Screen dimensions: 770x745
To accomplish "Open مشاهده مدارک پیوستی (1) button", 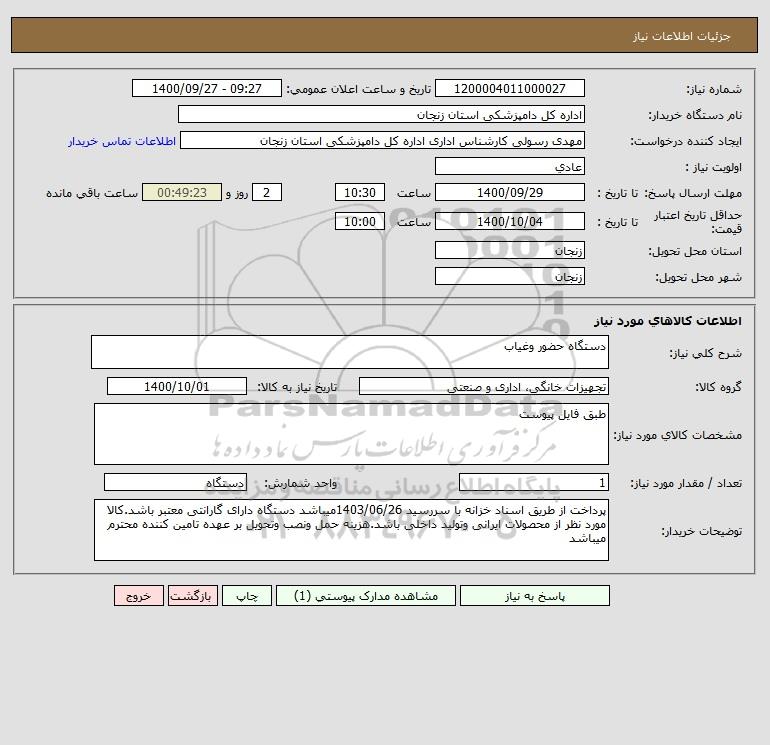I will point(365,596).
